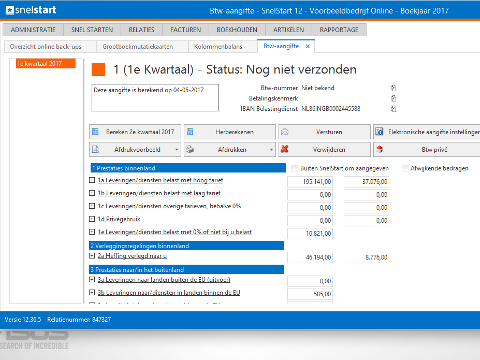This screenshot has height=360, width=480.
Task: Click the 1a omzet amount field
Action: tap(310, 182)
